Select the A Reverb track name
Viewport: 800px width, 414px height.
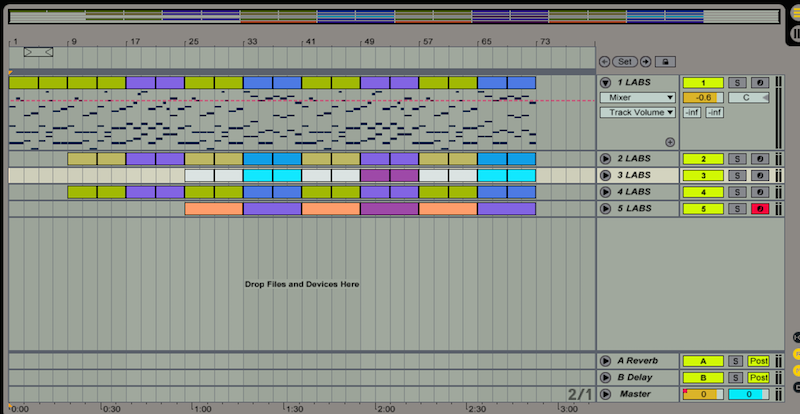pyautogui.click(x=637, y=361)
